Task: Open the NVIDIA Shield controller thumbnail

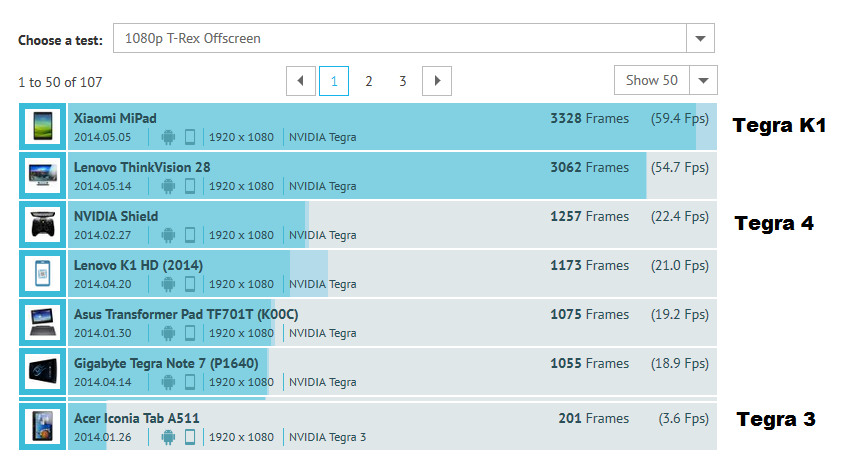Action: pyautogui.click(x=43, y=224)
